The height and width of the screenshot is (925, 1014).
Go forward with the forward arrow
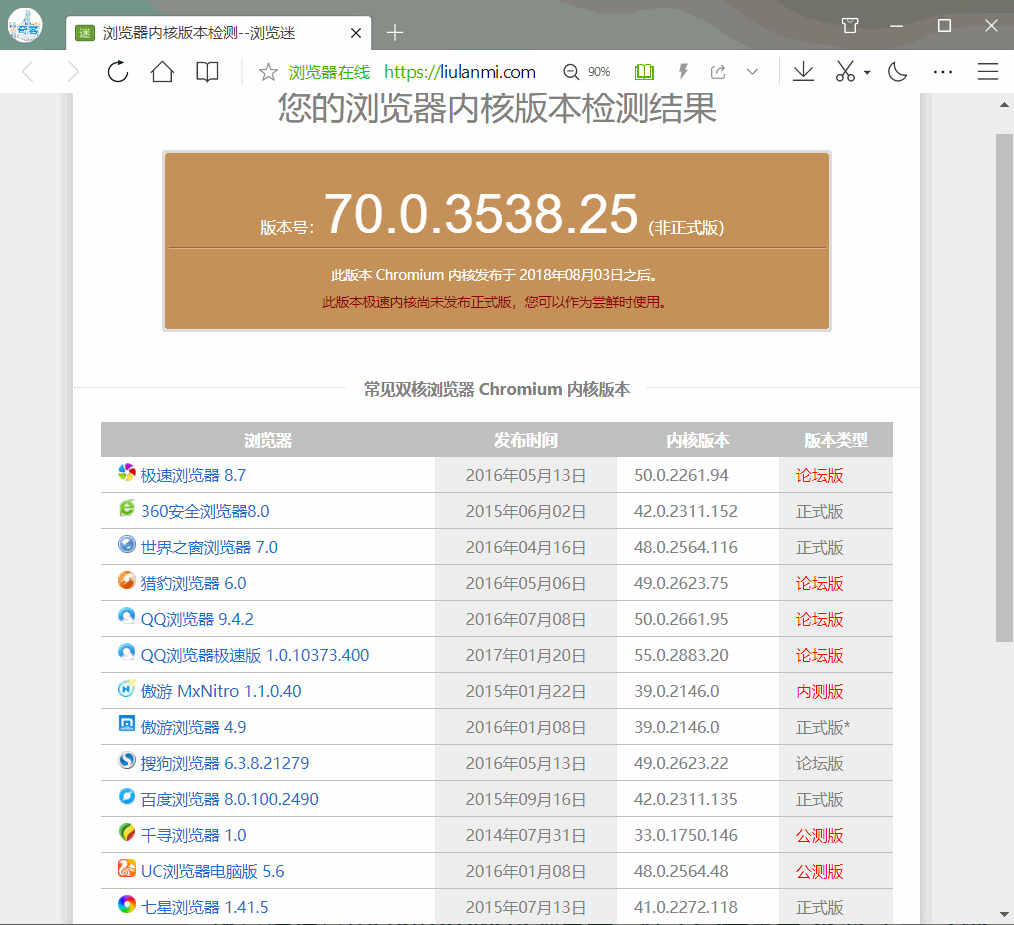click(73, 71)
